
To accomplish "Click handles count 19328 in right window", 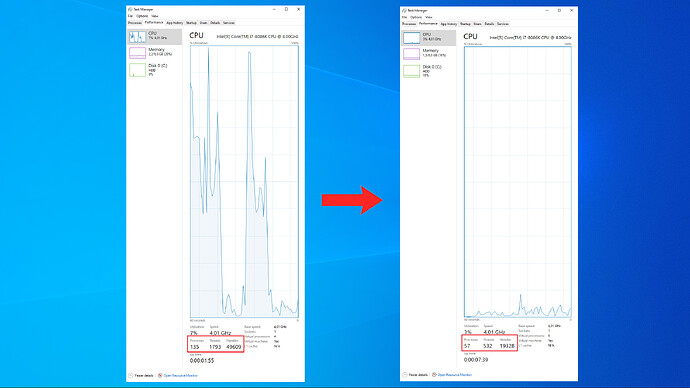I will (507, 346).
